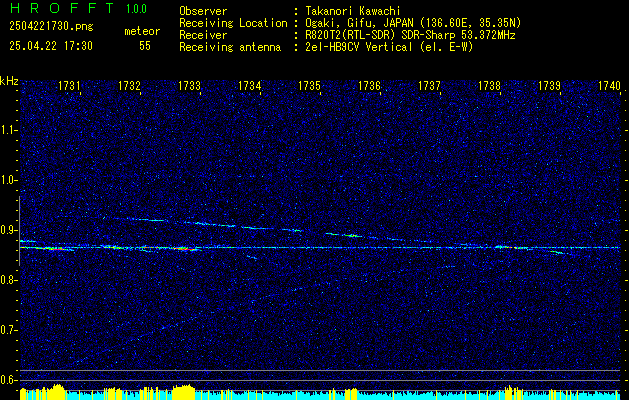This screenshot has height=400, width=629.
Task: Click the grey vertical range bar at left
Action: (x=19, y=231)
